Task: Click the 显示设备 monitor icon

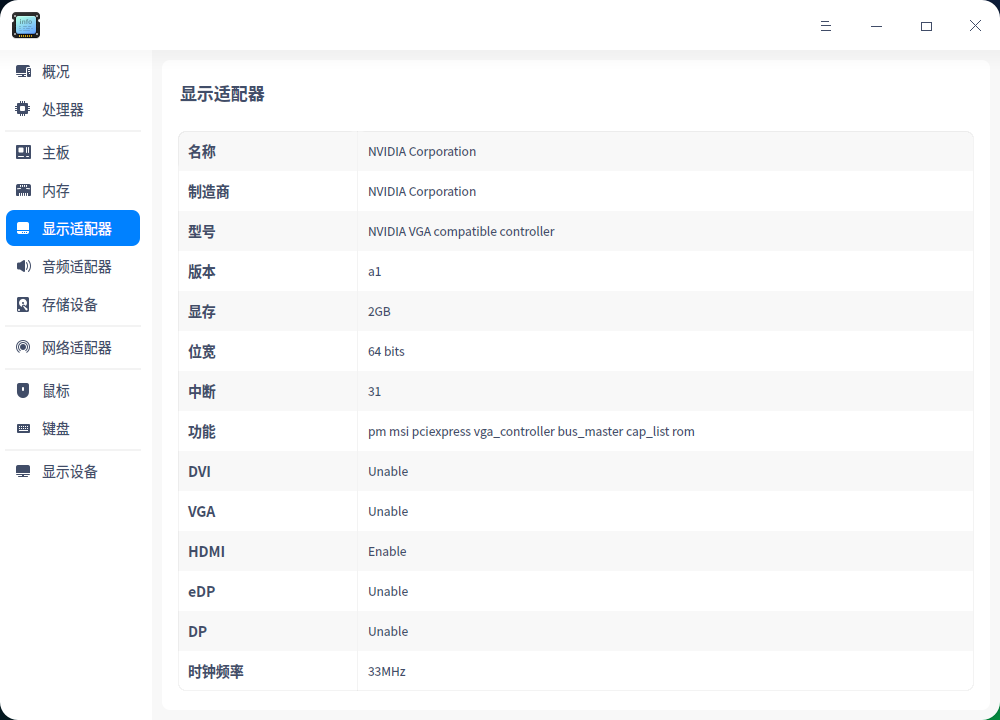Action: pyautogui.click(x=24, y=471)
